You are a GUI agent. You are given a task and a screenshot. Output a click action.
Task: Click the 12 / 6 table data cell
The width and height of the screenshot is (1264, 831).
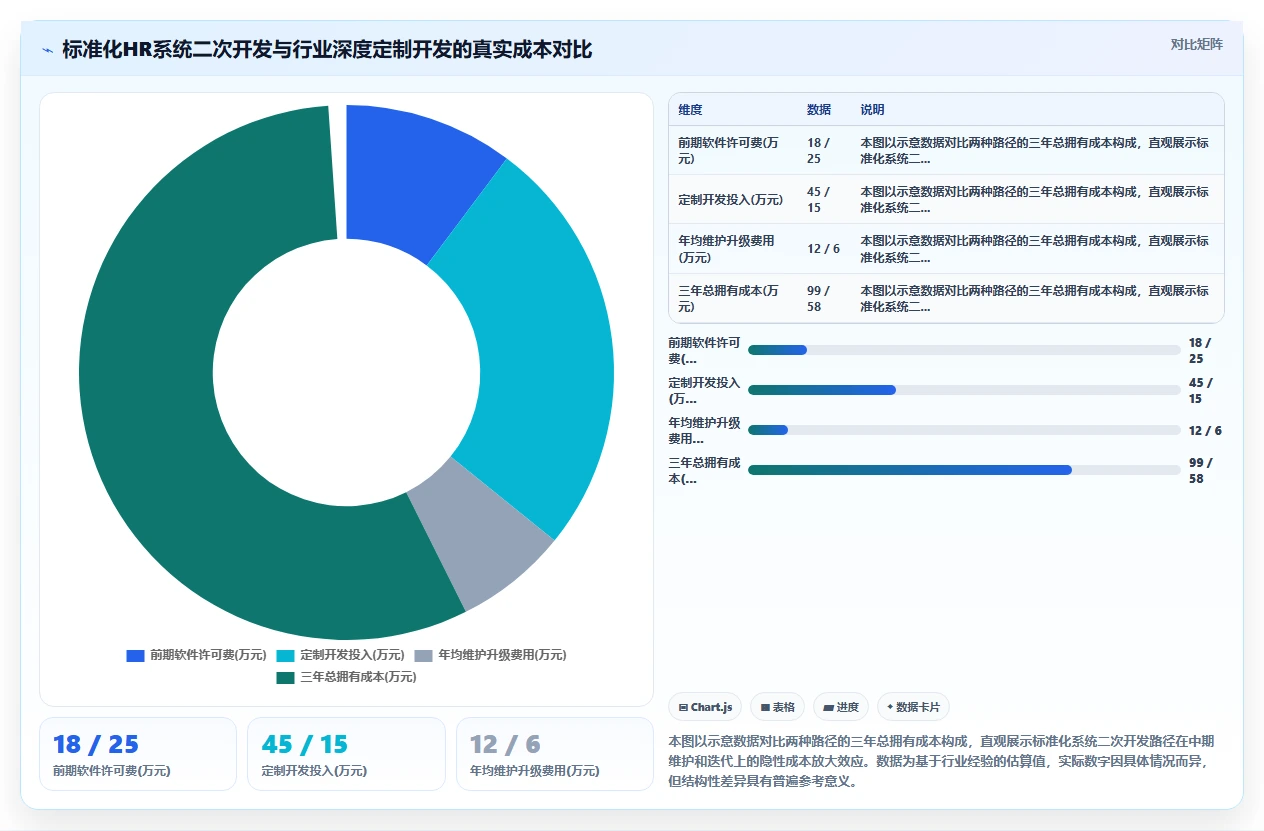(x=825, y=249)
